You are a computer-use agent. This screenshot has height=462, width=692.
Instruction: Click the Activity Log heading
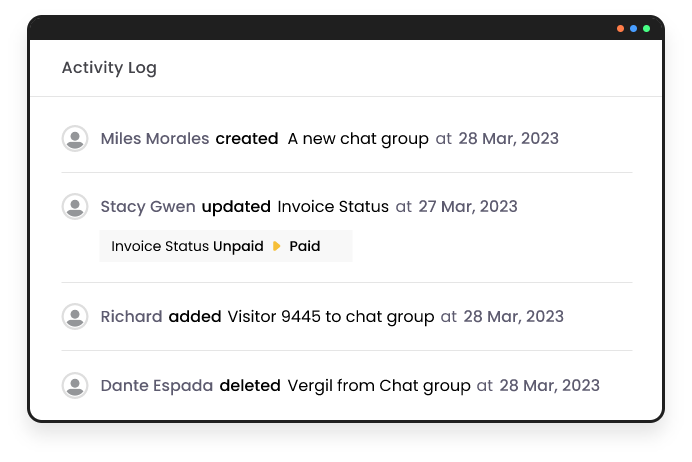click(109, 68)
